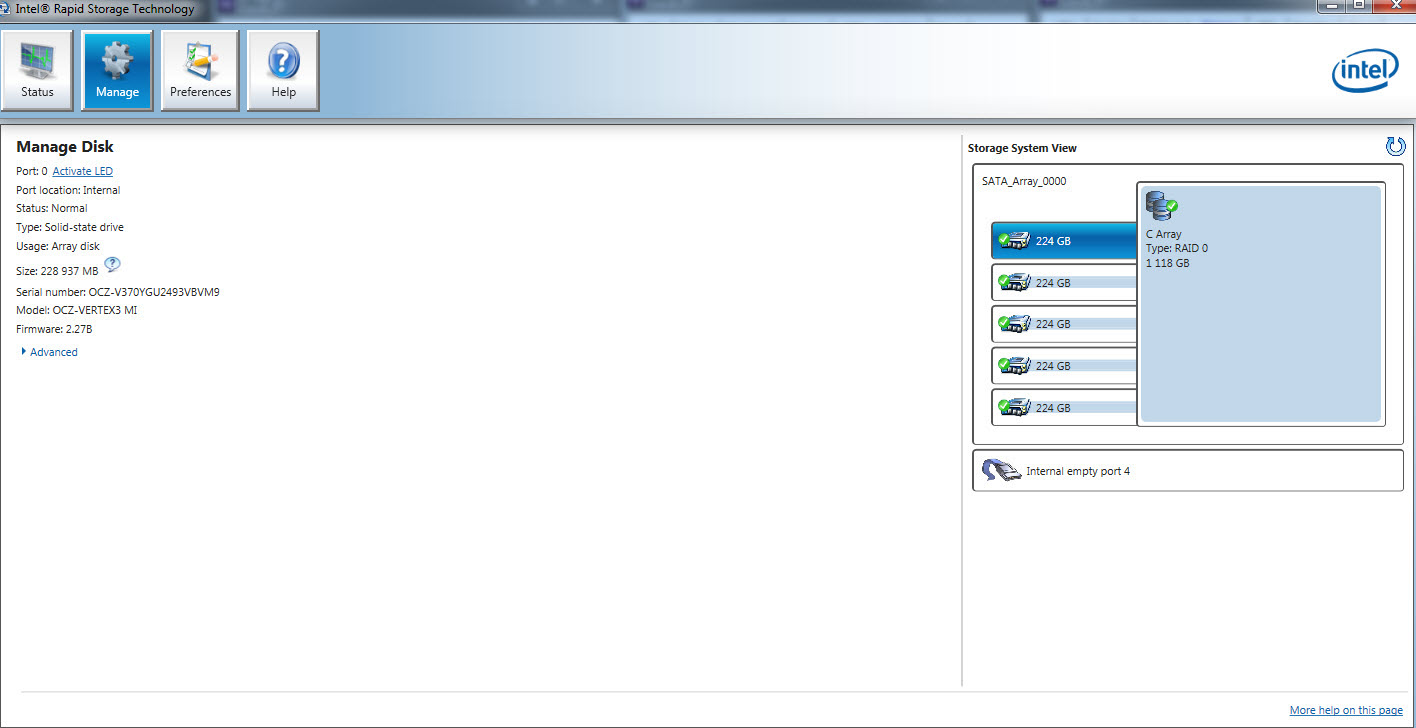Click the Type: RAID 0 volume text
The image size is (1416, 728).
point(1177,248)
